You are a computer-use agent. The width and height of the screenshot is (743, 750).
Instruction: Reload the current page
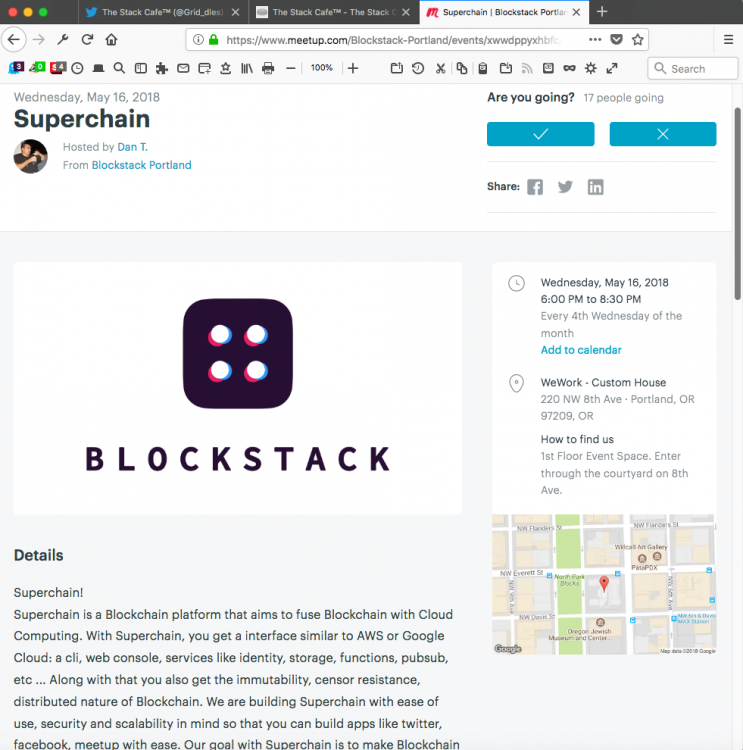point(87,40)
